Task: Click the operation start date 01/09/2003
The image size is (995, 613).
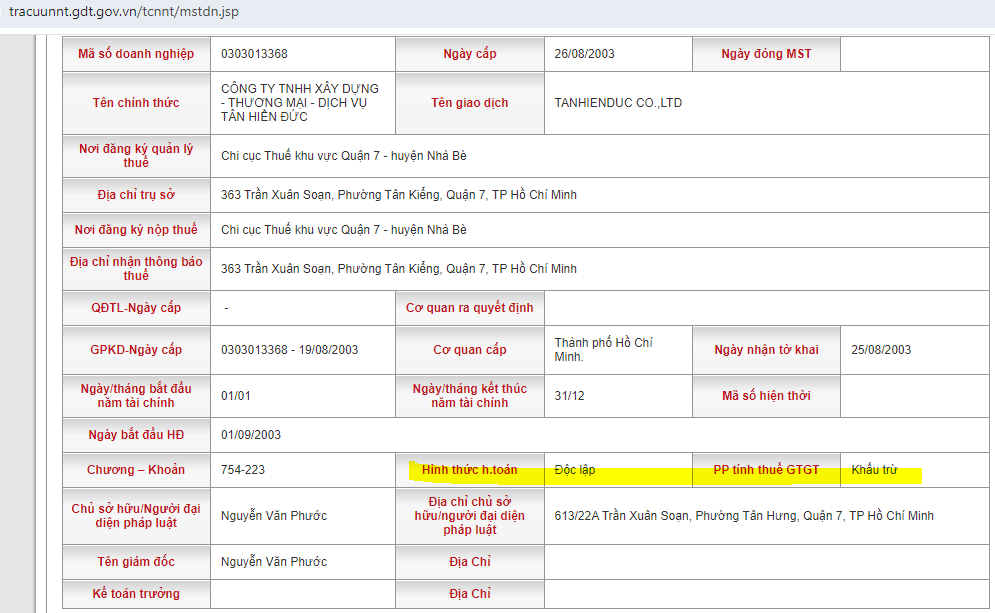Action: pyautogui.click(x=250, y=435)
